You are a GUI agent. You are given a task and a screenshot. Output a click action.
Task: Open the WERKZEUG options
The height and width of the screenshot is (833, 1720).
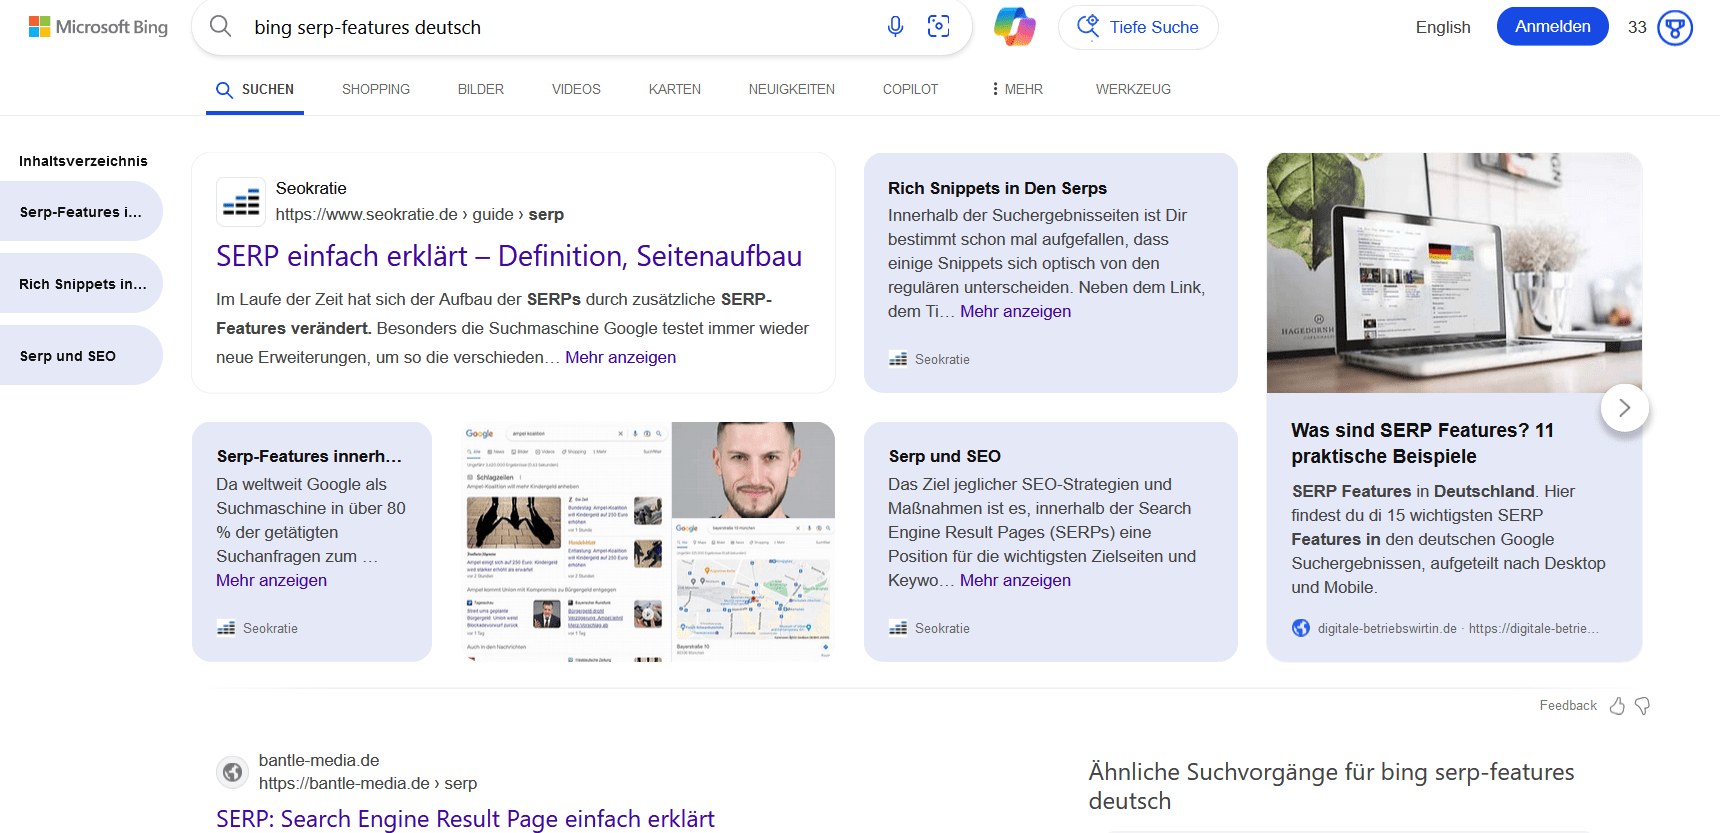coord(1133,89)
